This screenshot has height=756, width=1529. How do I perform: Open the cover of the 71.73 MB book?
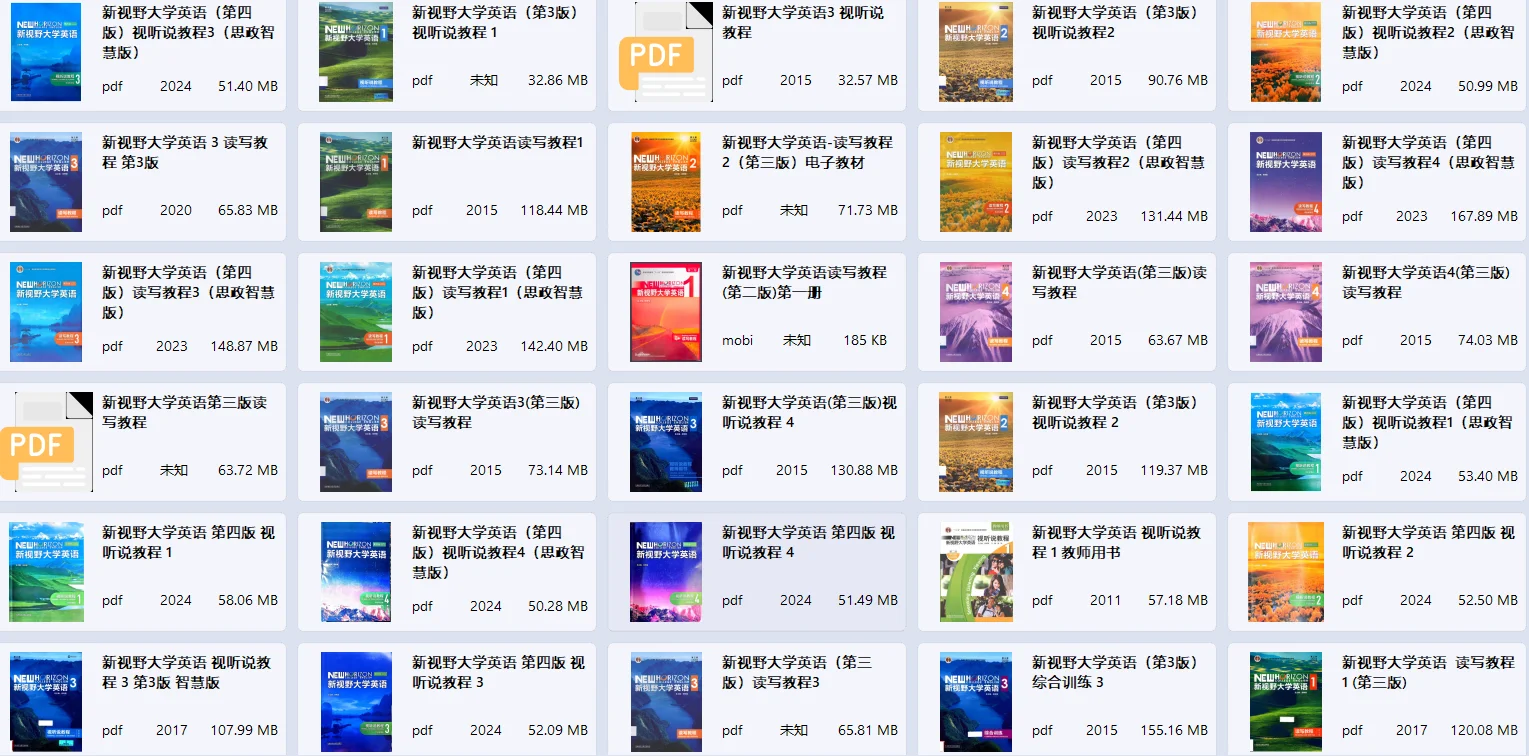coord(666,182)
